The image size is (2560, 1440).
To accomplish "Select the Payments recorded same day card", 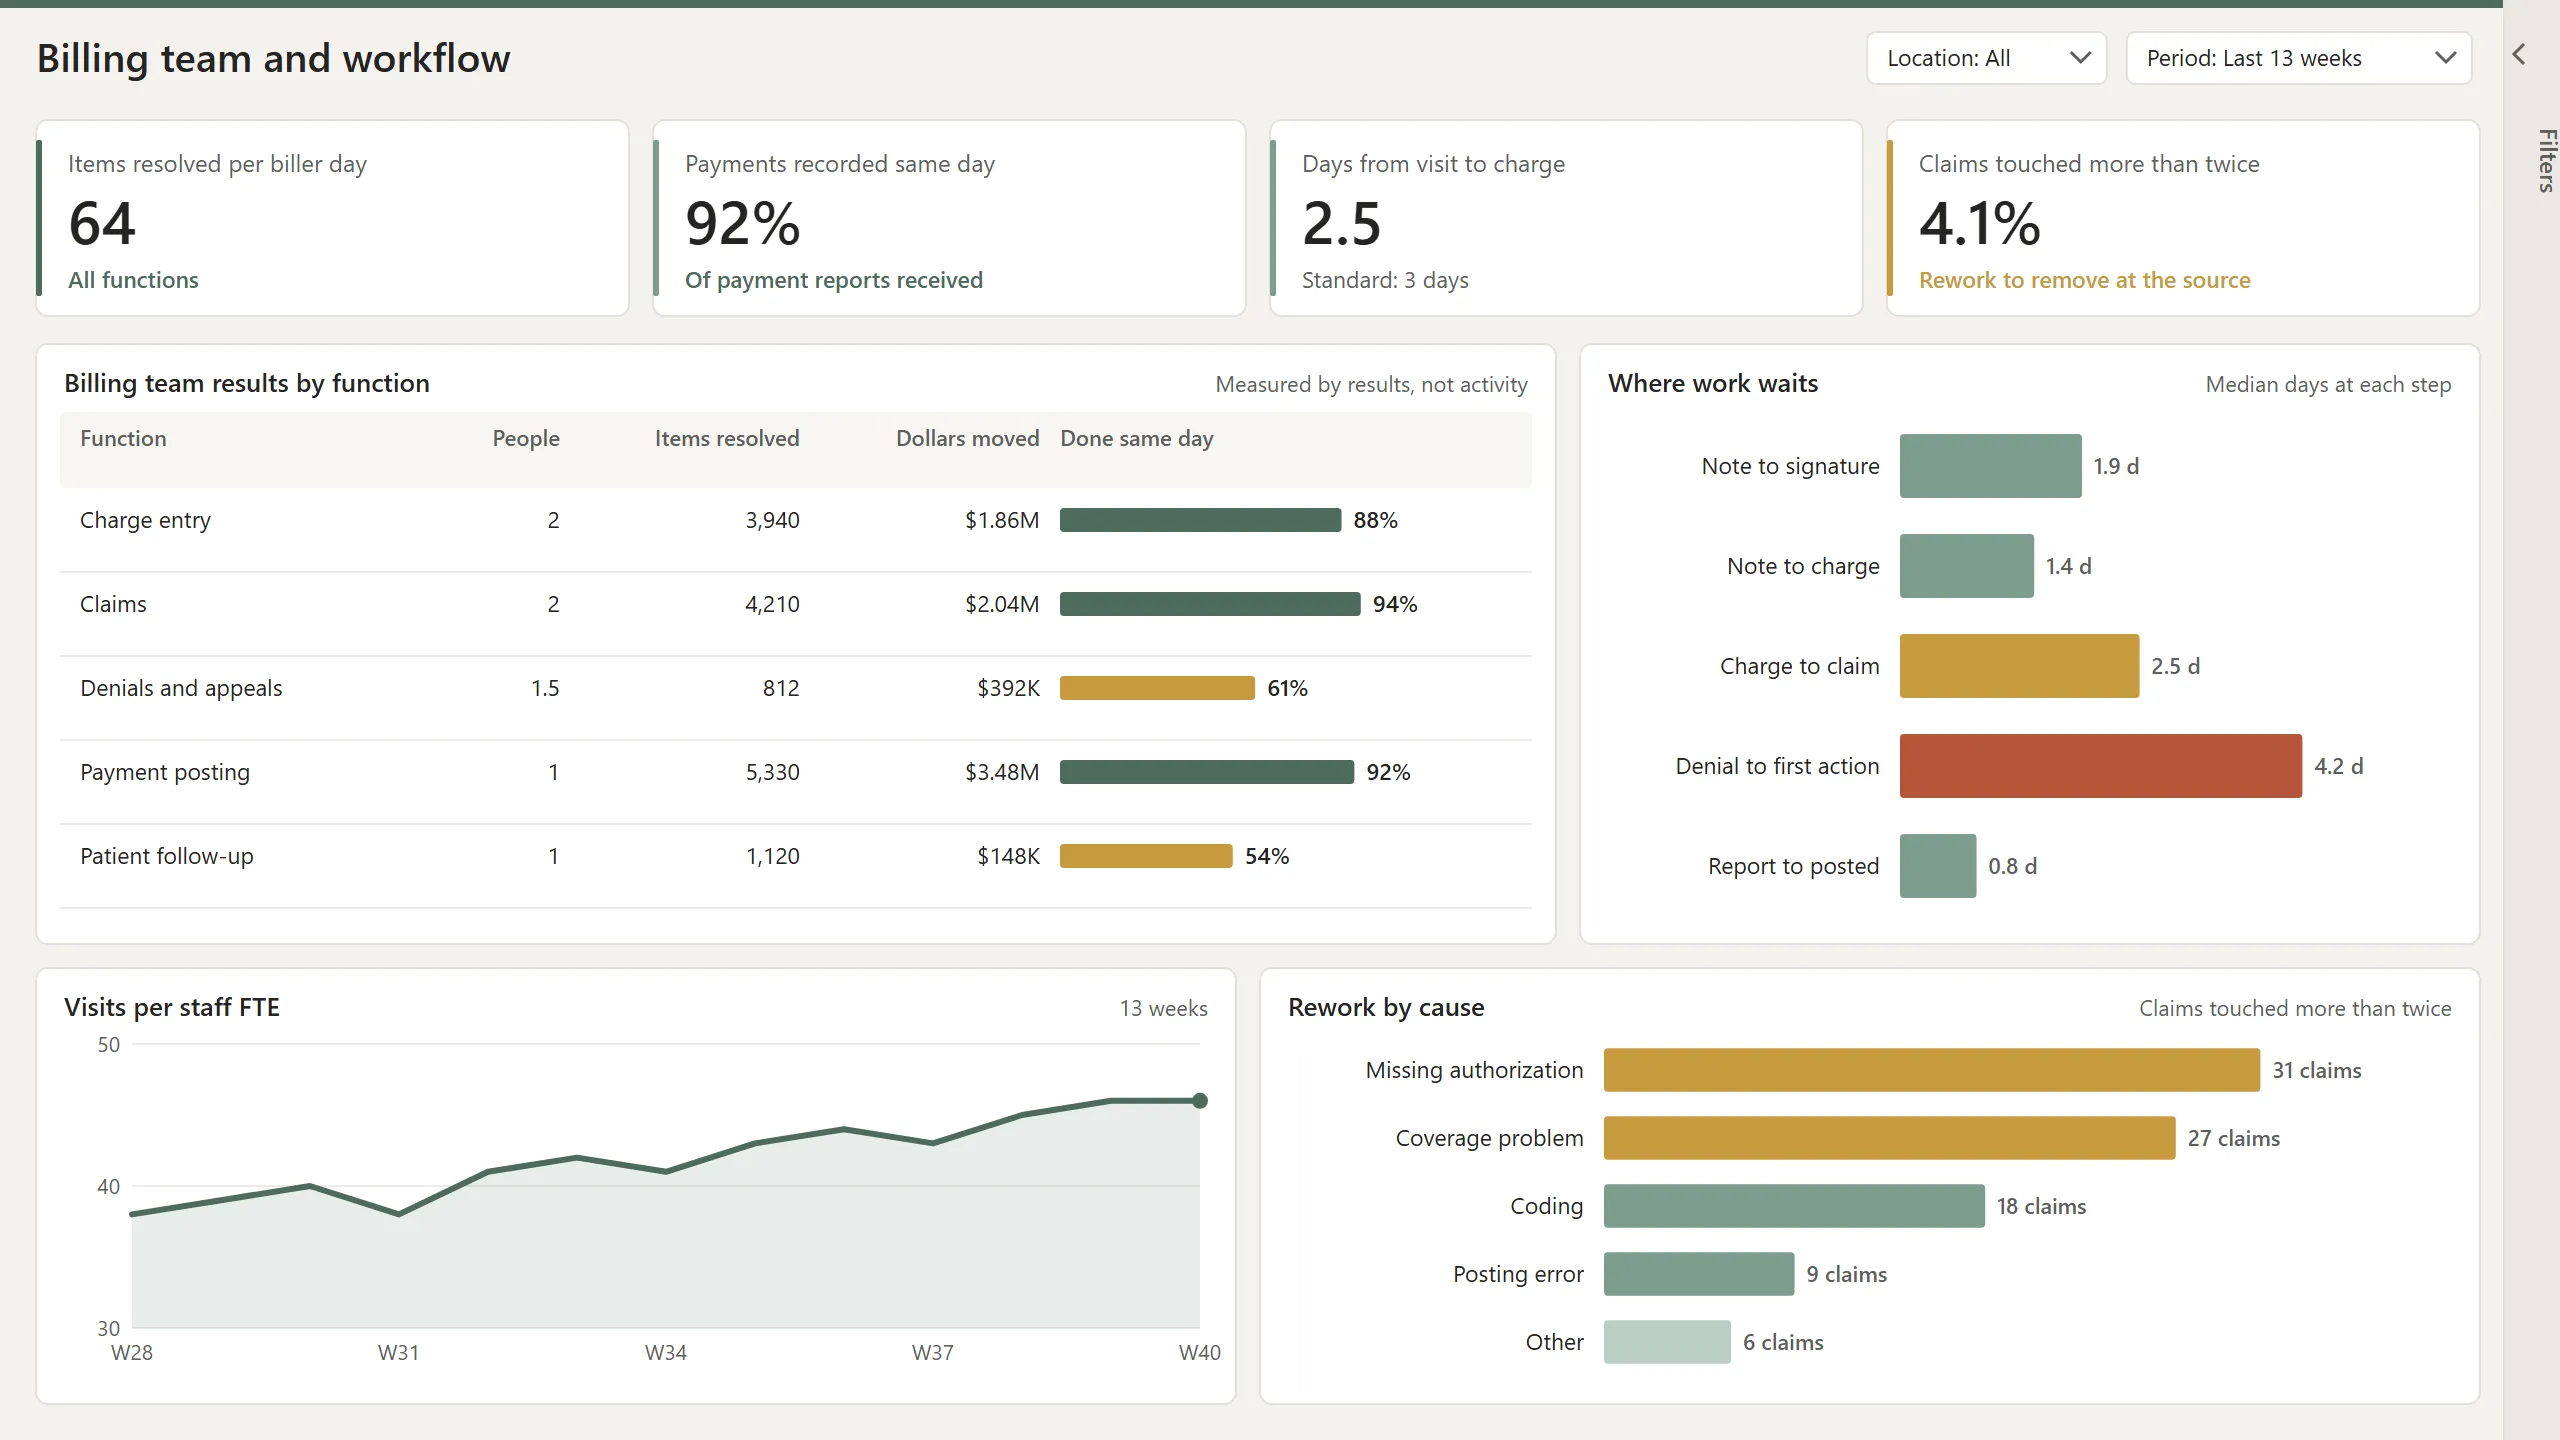I will (949, 218).
